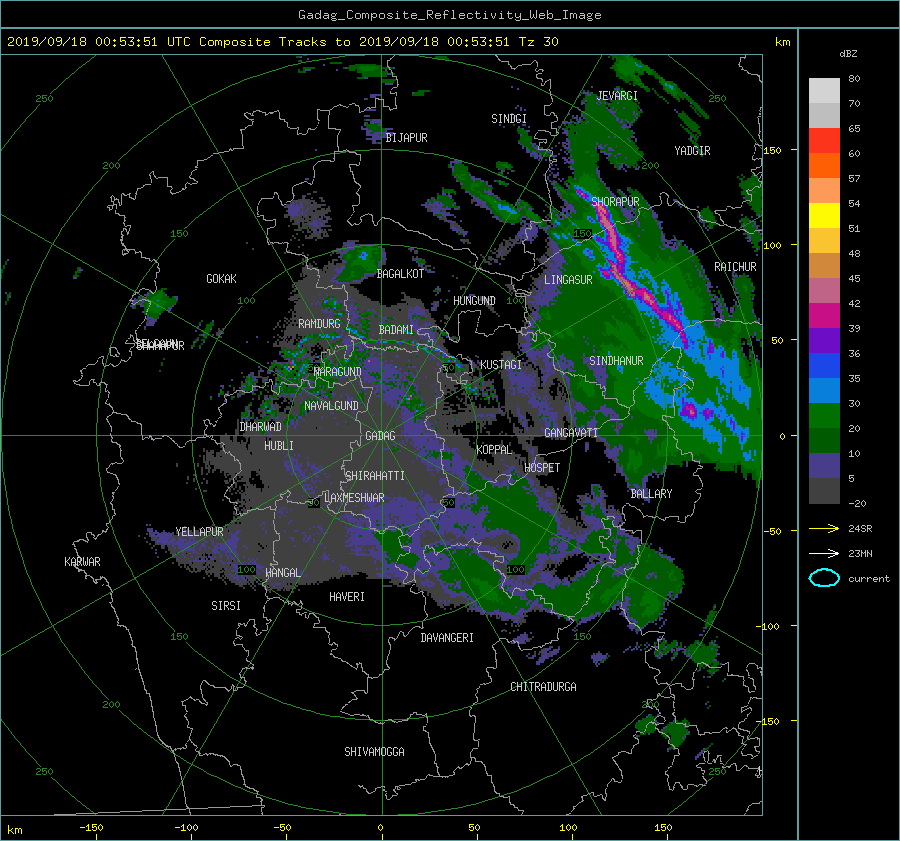Click the 'CHITRADURGA' city label
The width and height of the screenshot is (900, 841).
[x=544, y=687]
